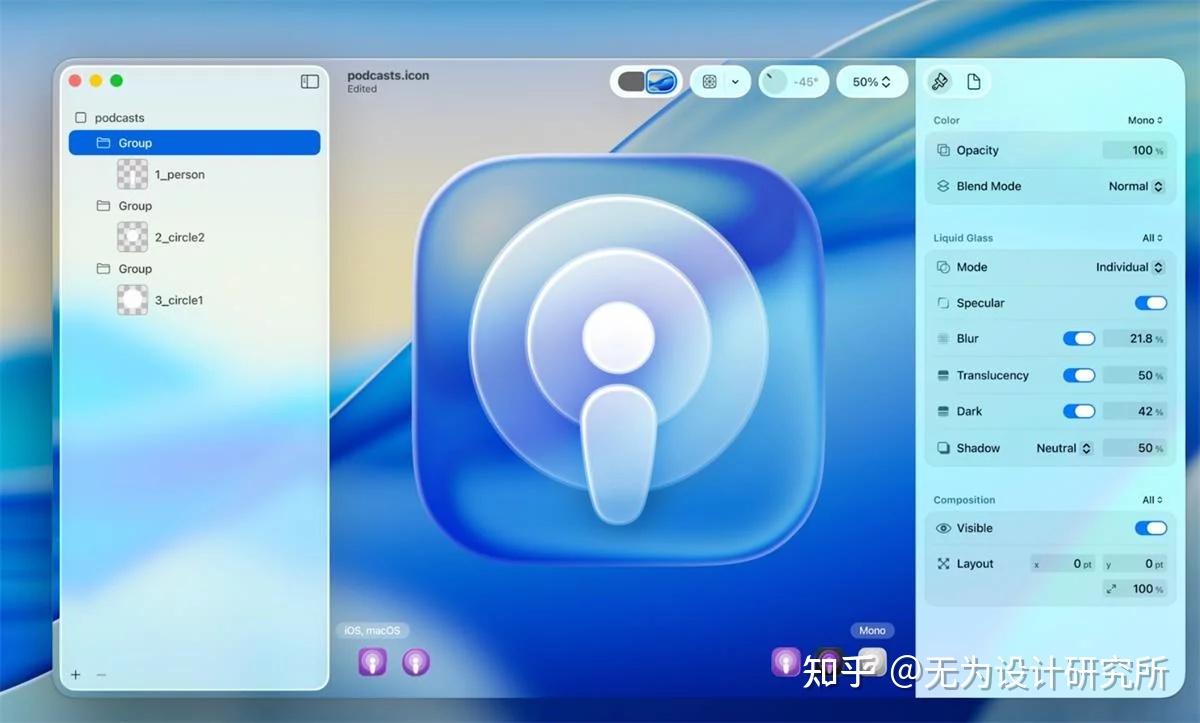This screenshot has width=1200, height=723.
Task: Select the wallpaper background preview swatch
Action: pyautogui.click(x=661, y=82)
